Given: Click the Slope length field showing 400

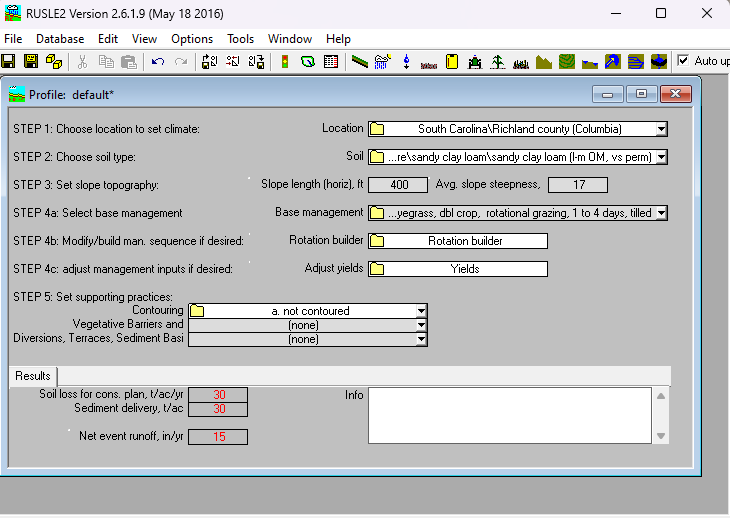Looking at the screenshot, I should click(x=398, y=185).
